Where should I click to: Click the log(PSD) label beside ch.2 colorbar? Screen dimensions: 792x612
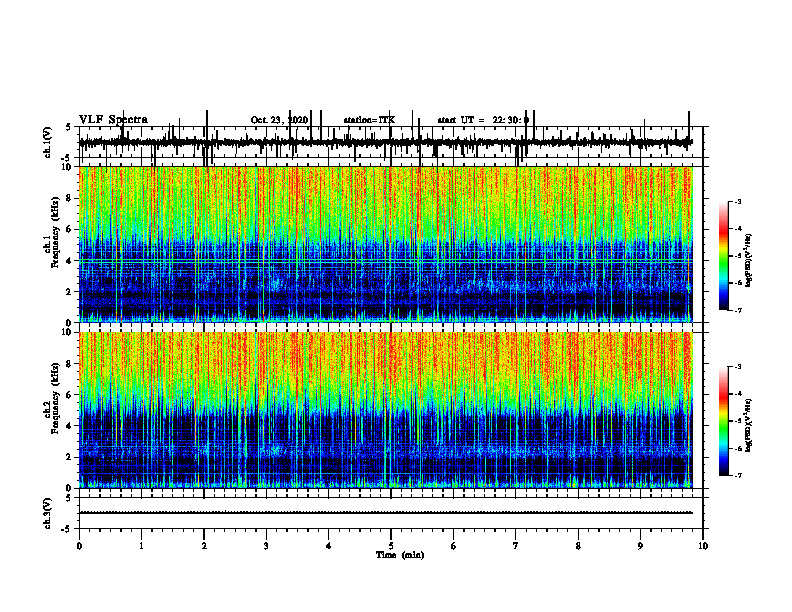[749, 426]
